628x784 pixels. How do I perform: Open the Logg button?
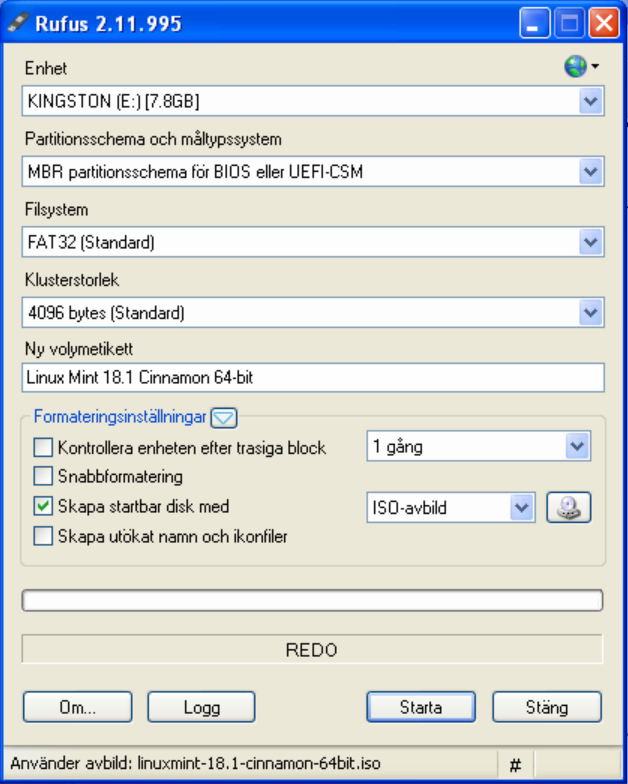[x=202, y=707]
